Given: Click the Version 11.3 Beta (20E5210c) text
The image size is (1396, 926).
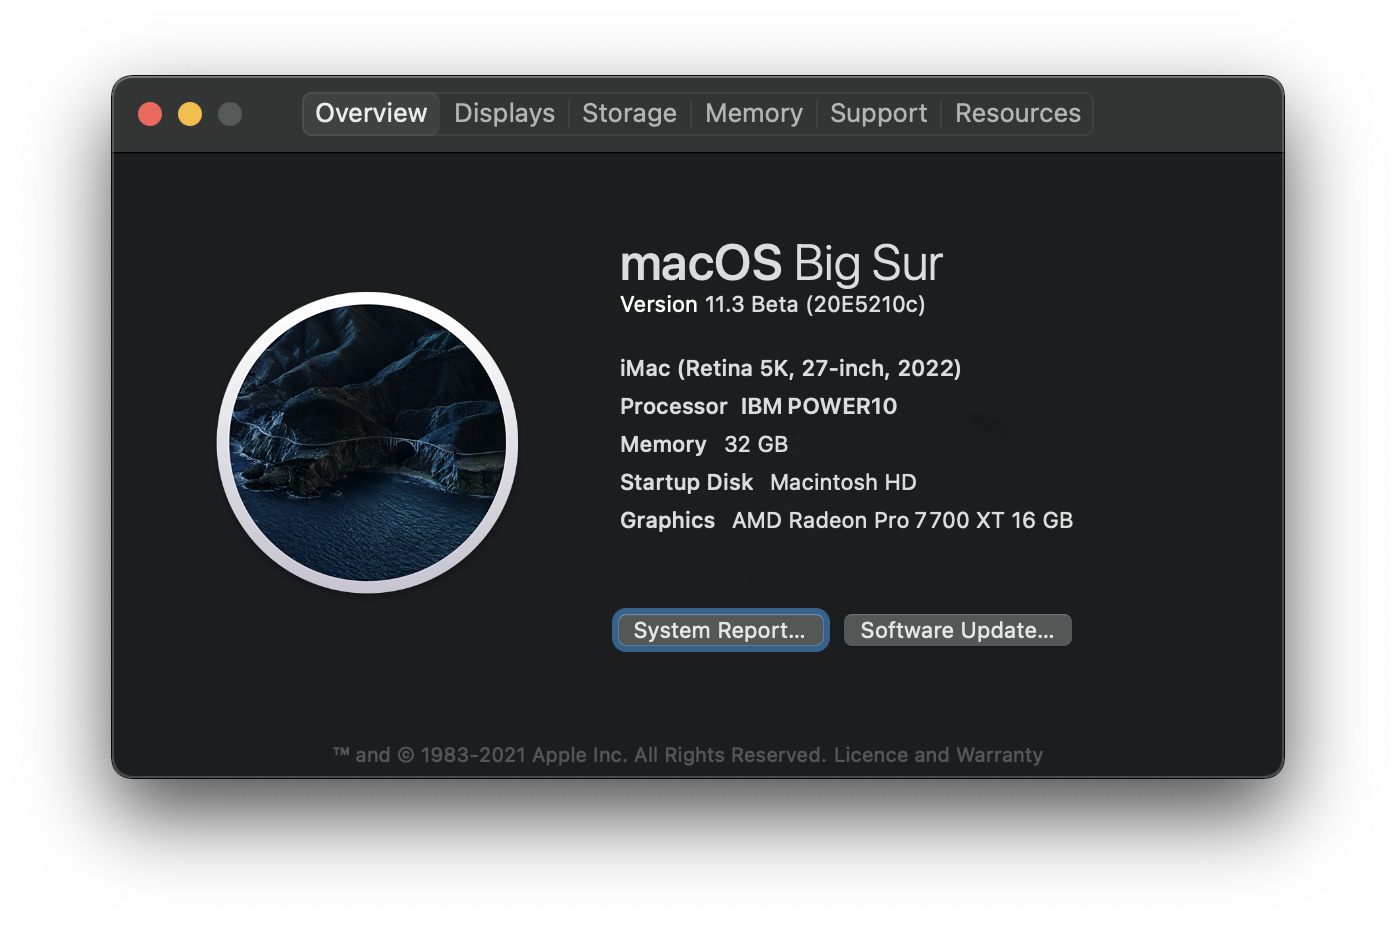Looking at the screenshot, I should (x=772, y=304).
